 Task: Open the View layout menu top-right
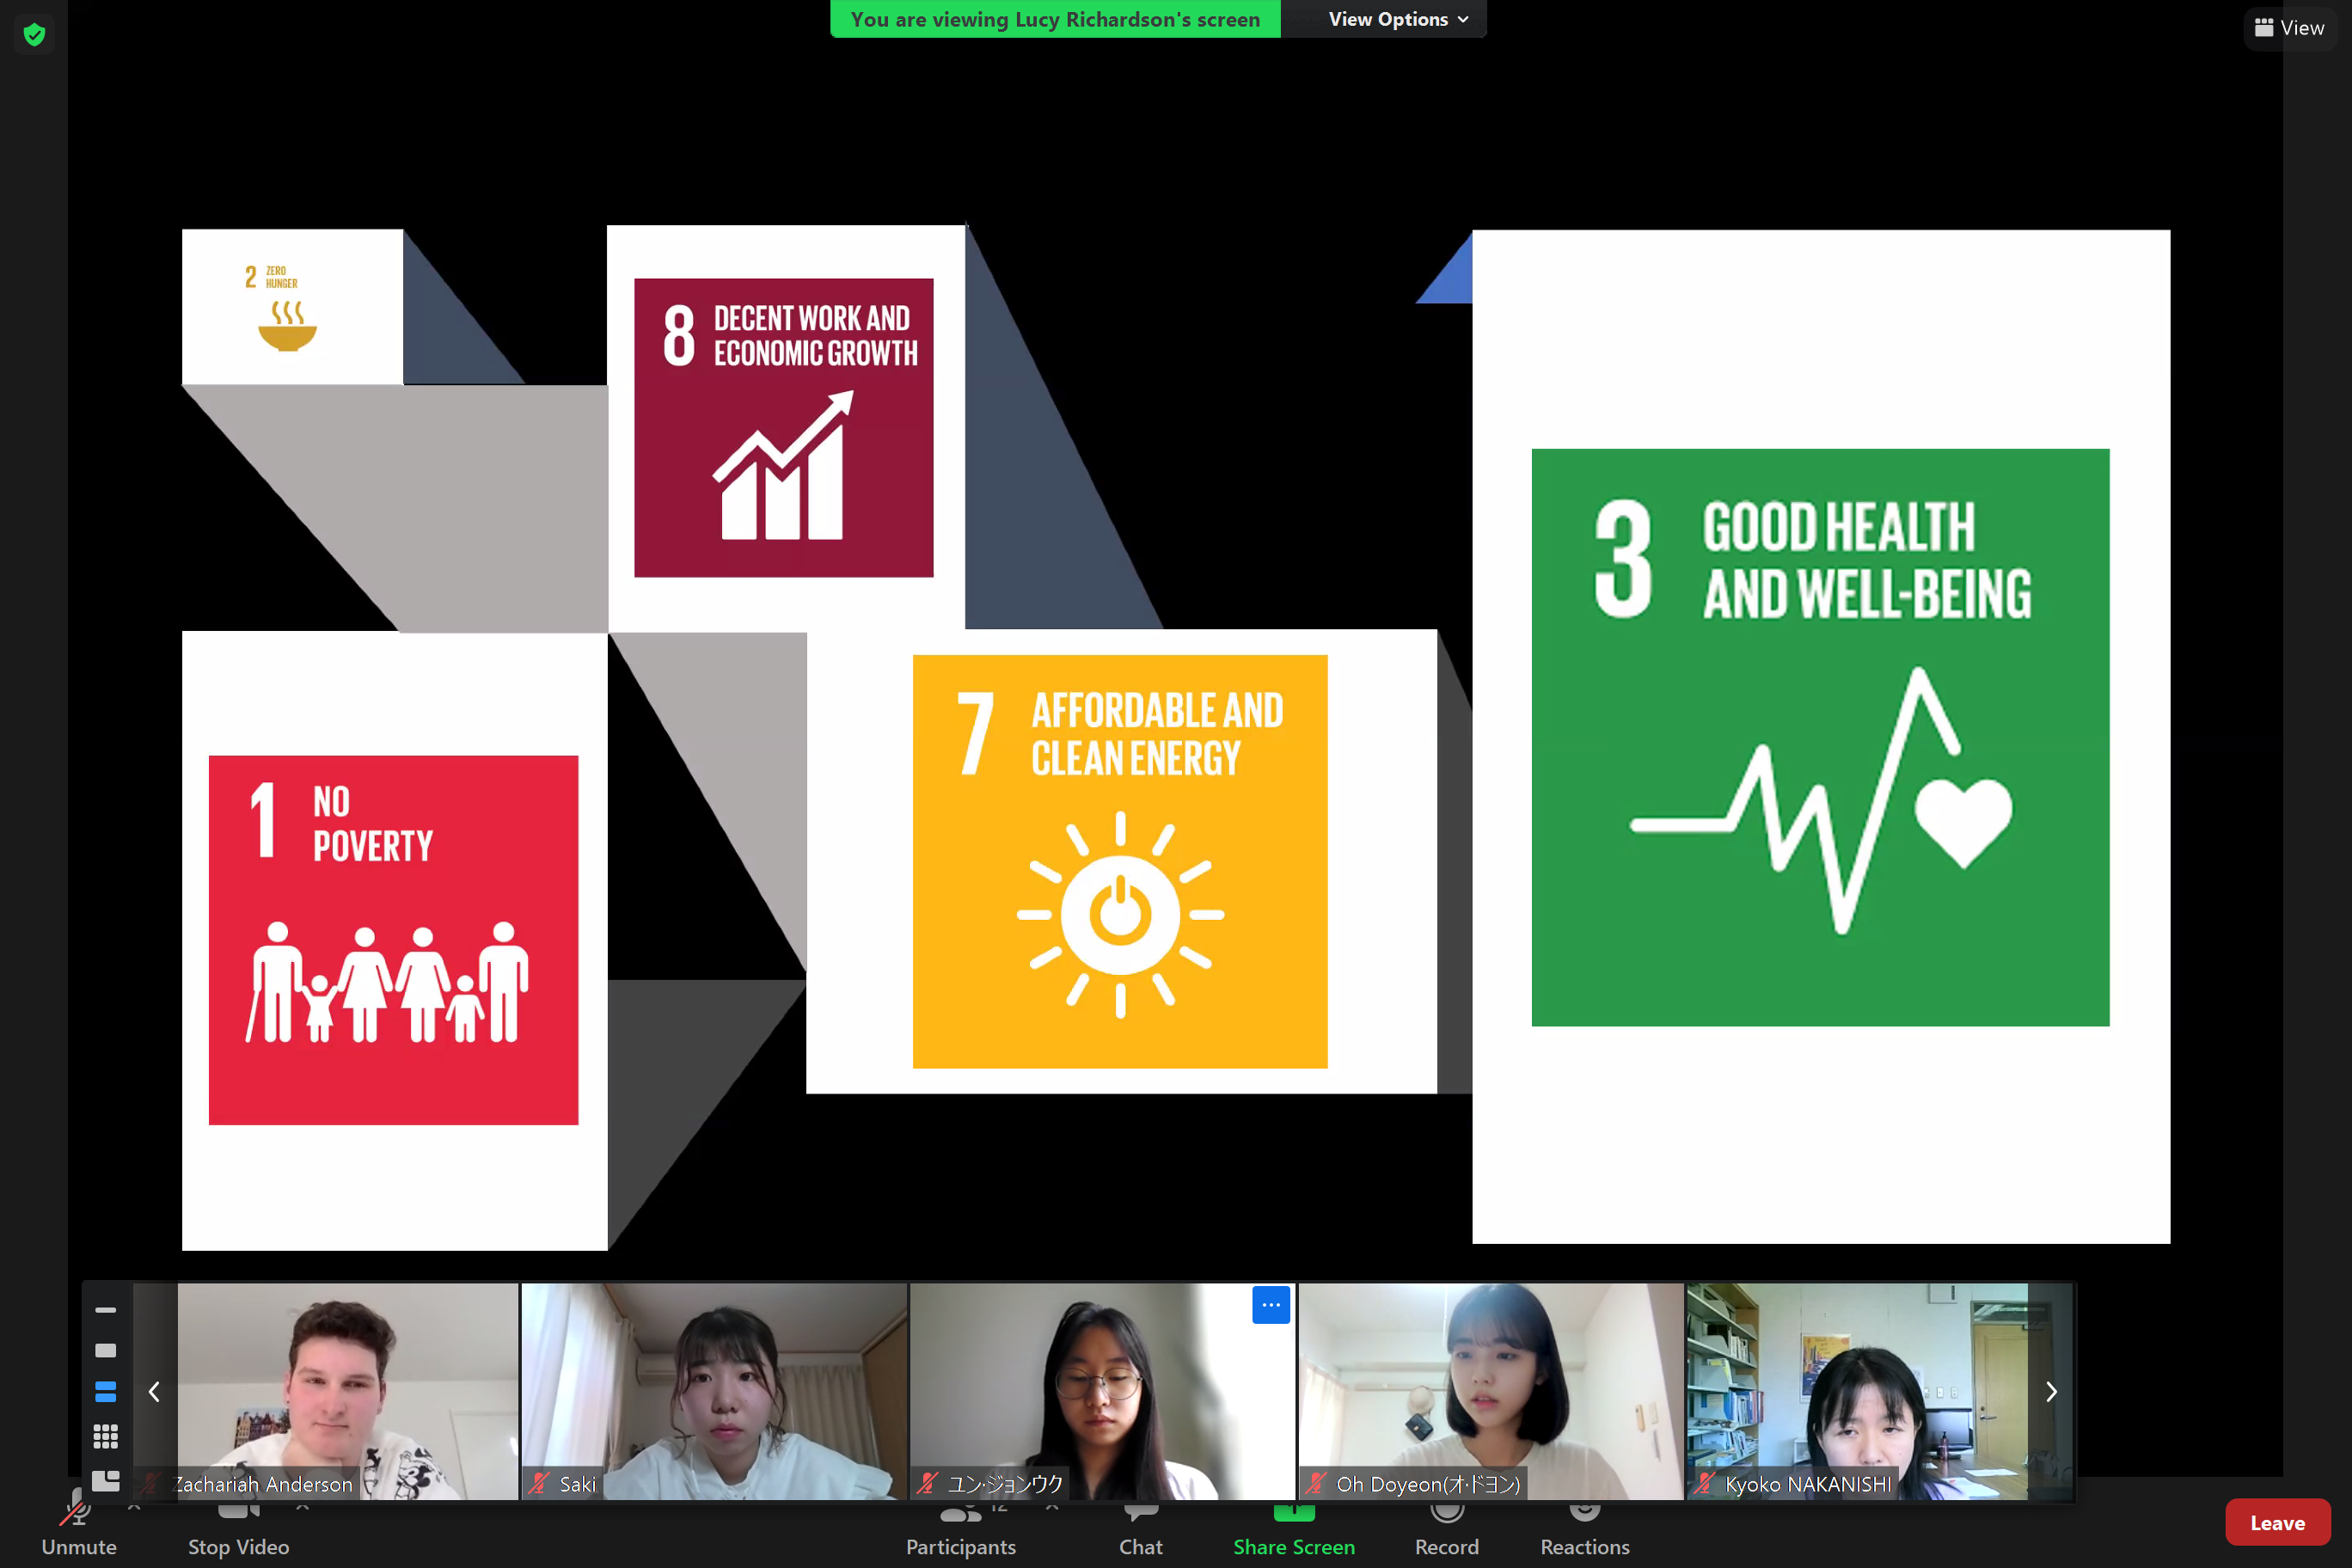coord(2289,28)
